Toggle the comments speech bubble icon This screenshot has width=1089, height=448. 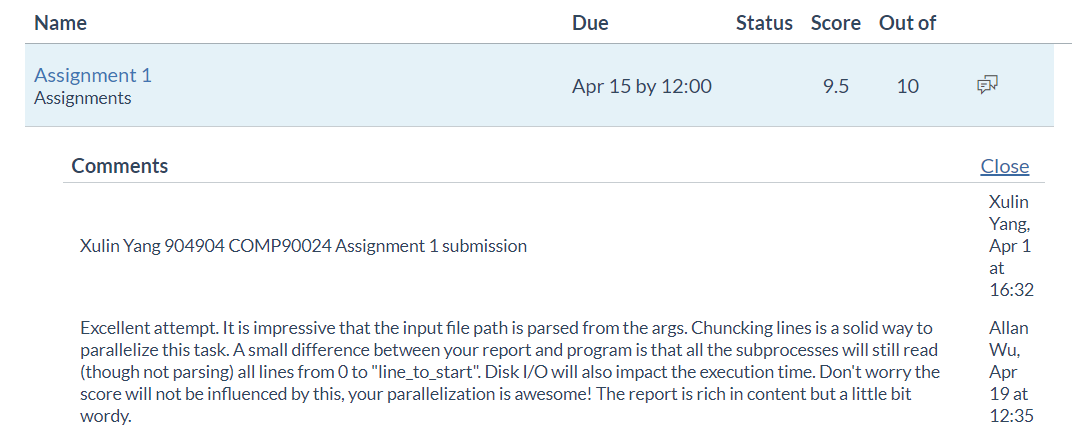[987, 86]
